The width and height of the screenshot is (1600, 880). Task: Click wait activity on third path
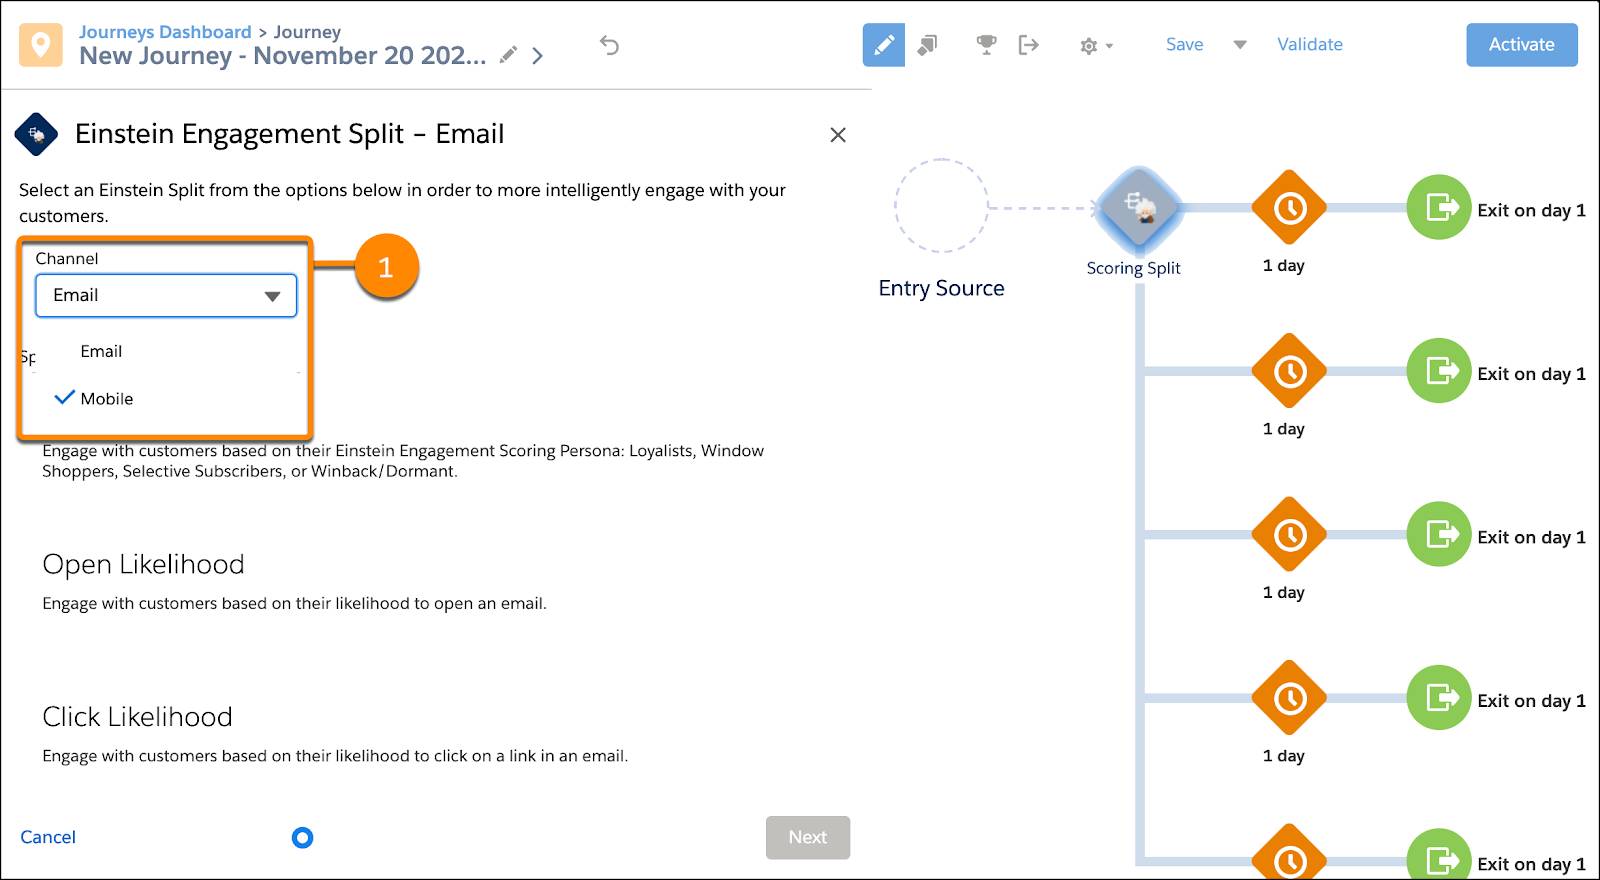1290,535
